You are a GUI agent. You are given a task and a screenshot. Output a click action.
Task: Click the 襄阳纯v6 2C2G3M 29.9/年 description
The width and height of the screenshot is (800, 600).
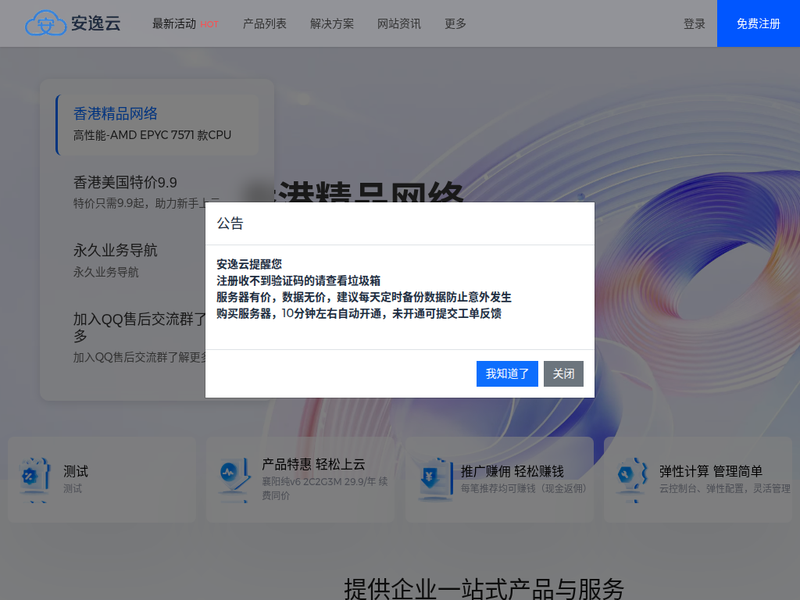click(x=324, y=488)
